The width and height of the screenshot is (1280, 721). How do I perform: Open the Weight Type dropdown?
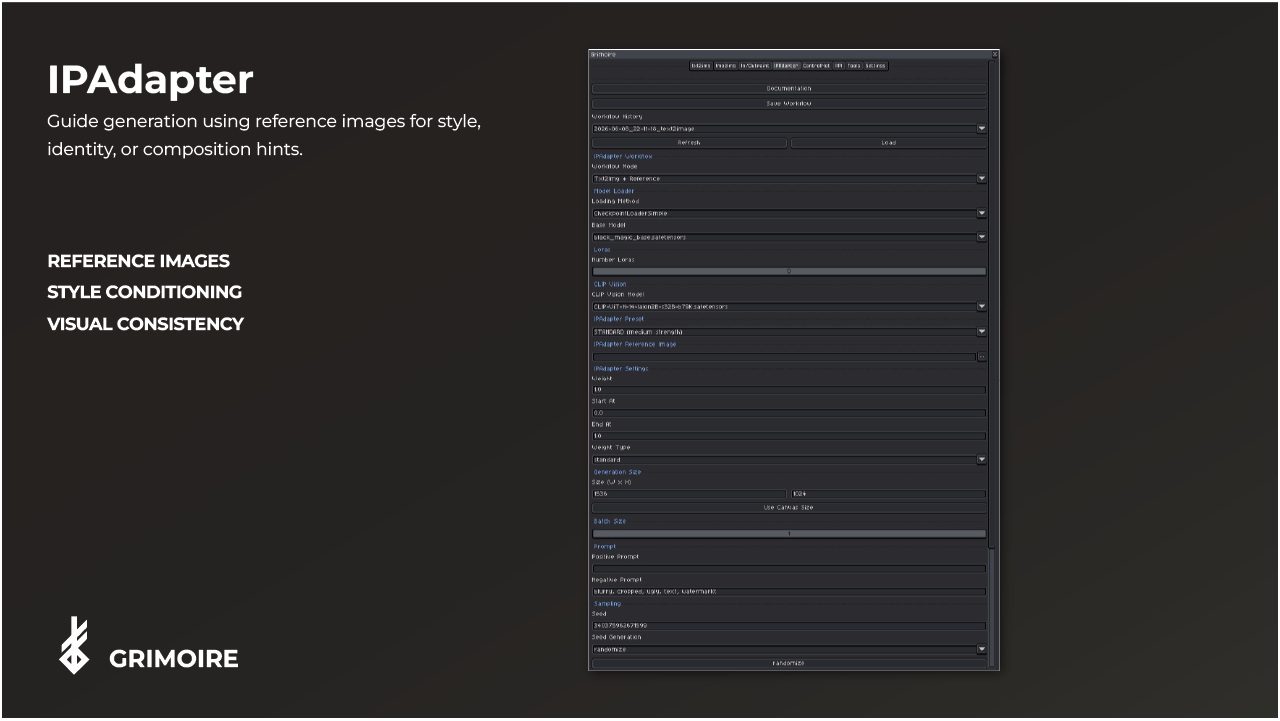click(789, 460)
